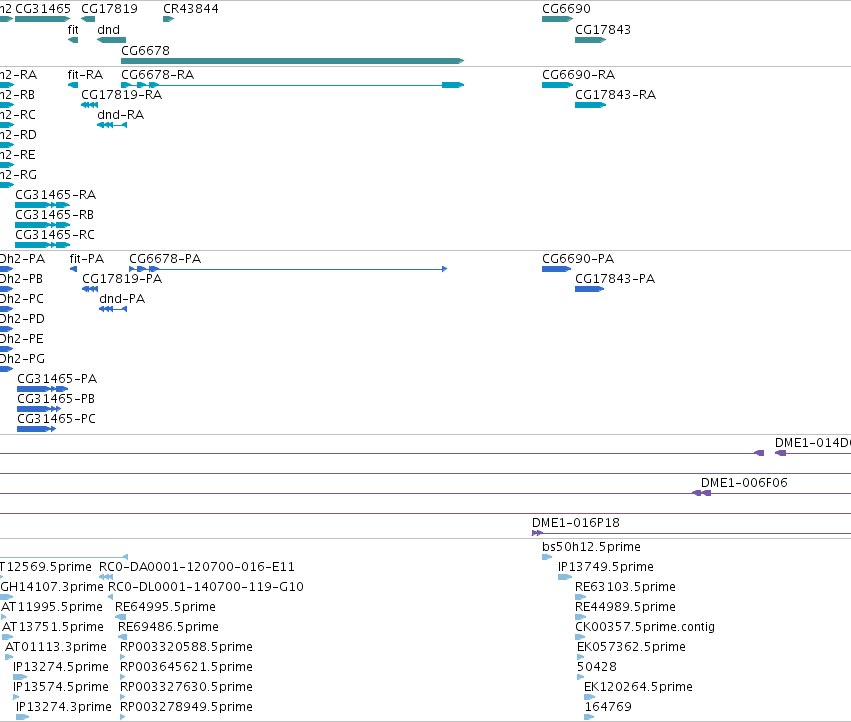This screenshot has height=722, width=851.
Task: Select the CG17843 gene label
Action: 603,30
